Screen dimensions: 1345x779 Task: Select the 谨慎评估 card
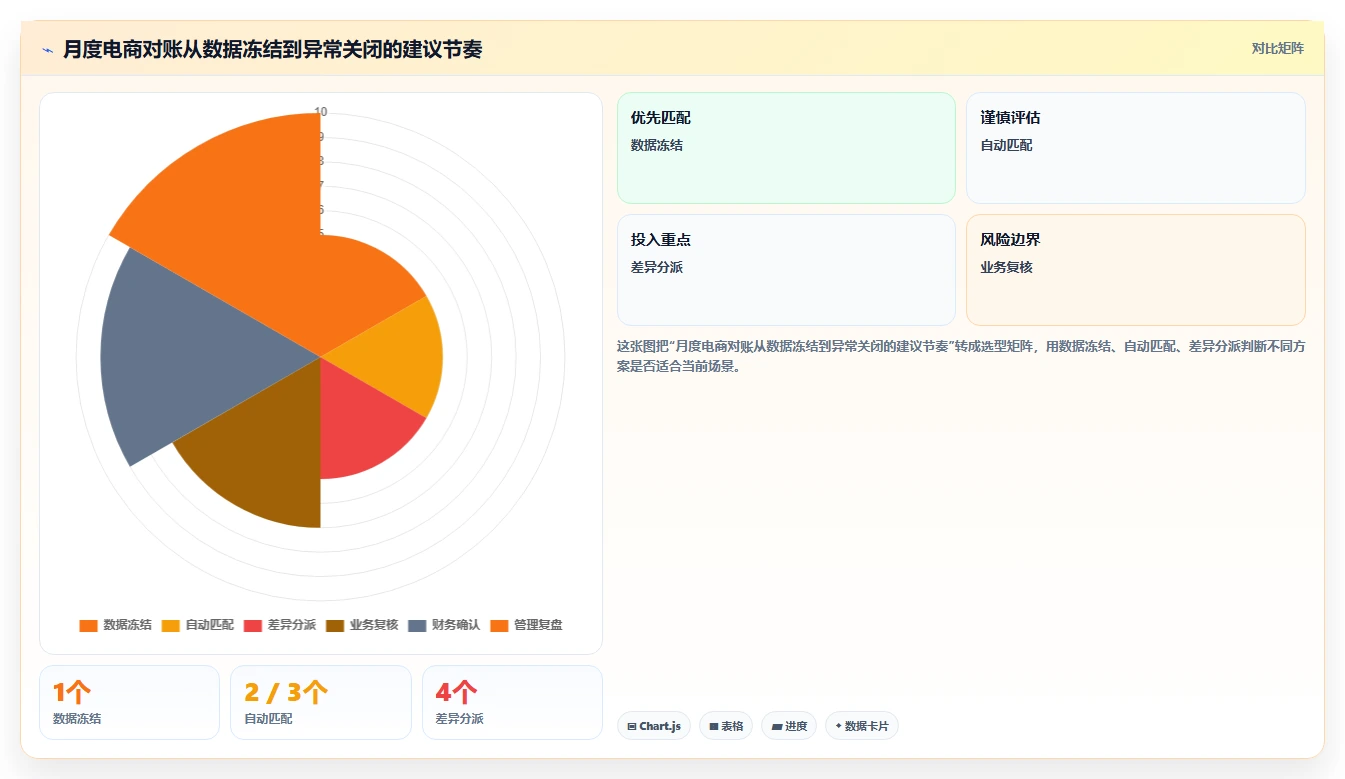click(1136, 148)
